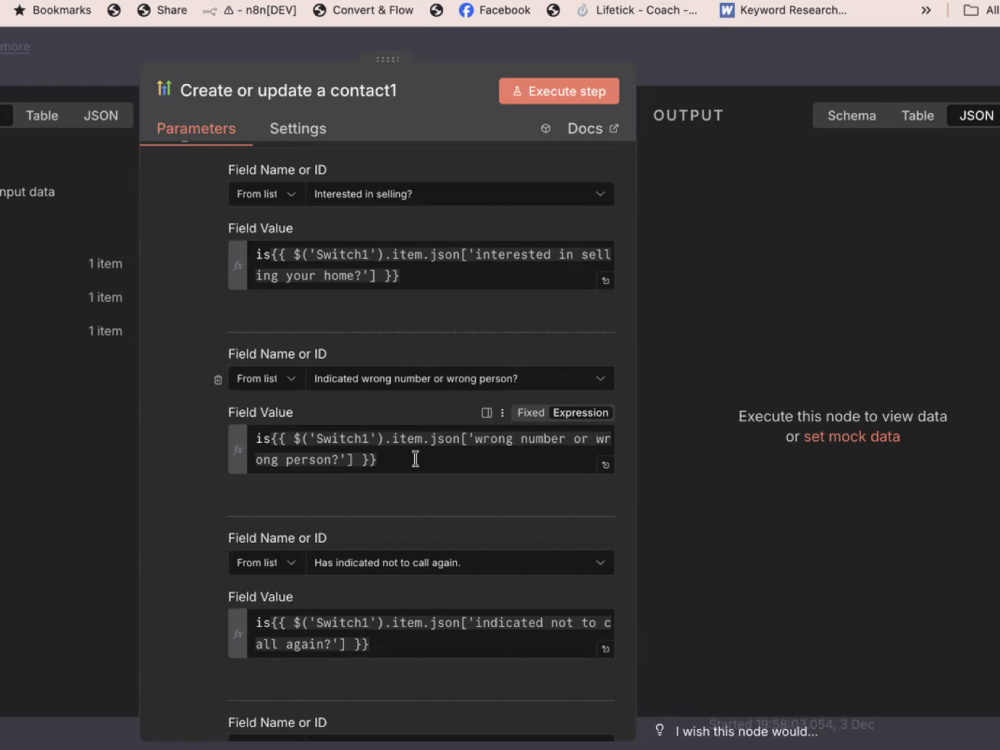Switch Field Value to Expression mode
Image resolution: width=1000 pixels, height=750 pixels.
(580, 413)
